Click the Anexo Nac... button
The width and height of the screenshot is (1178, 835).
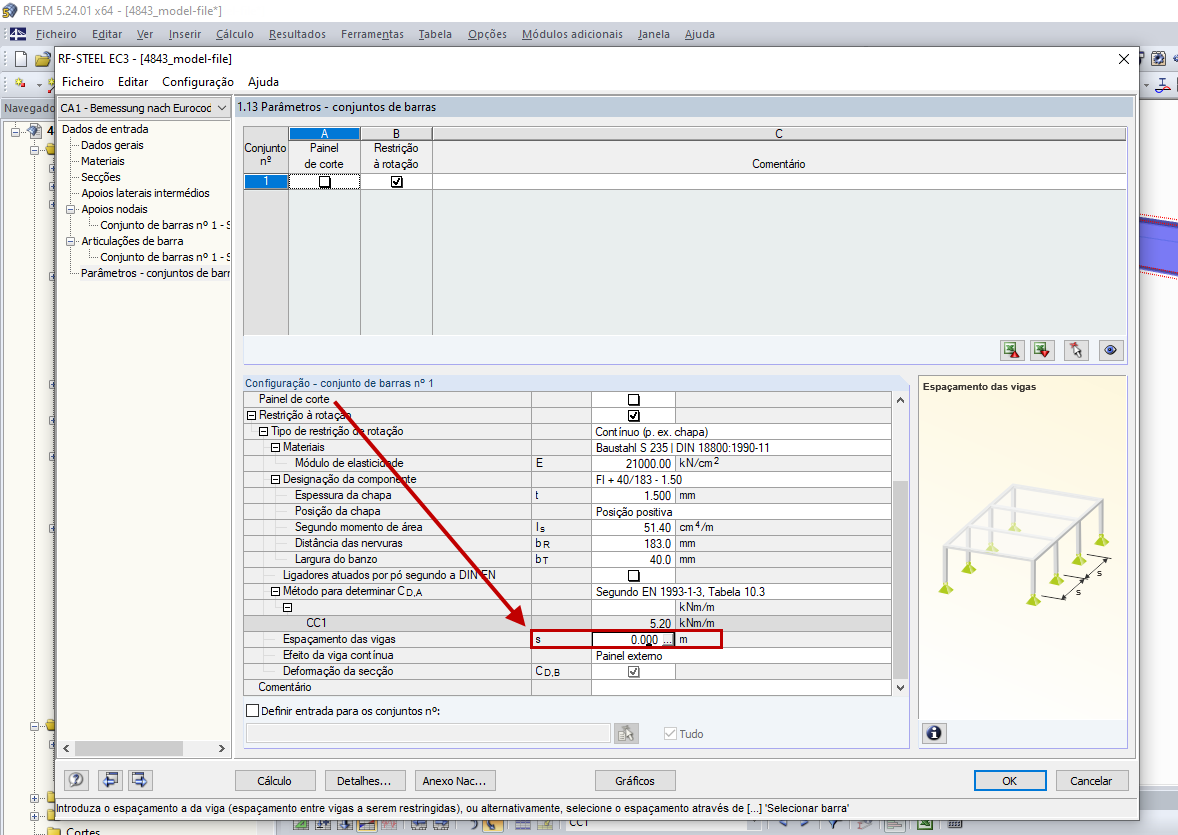click(455, 781)
